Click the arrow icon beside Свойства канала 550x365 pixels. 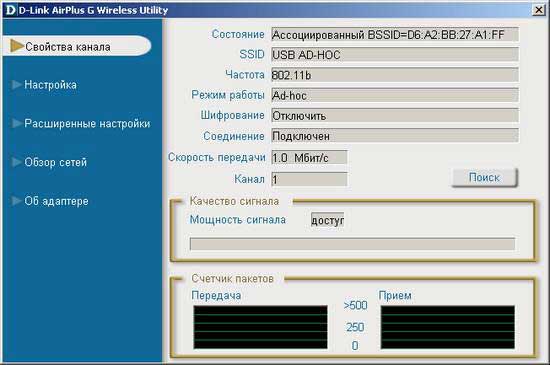[x=17, y=46]
